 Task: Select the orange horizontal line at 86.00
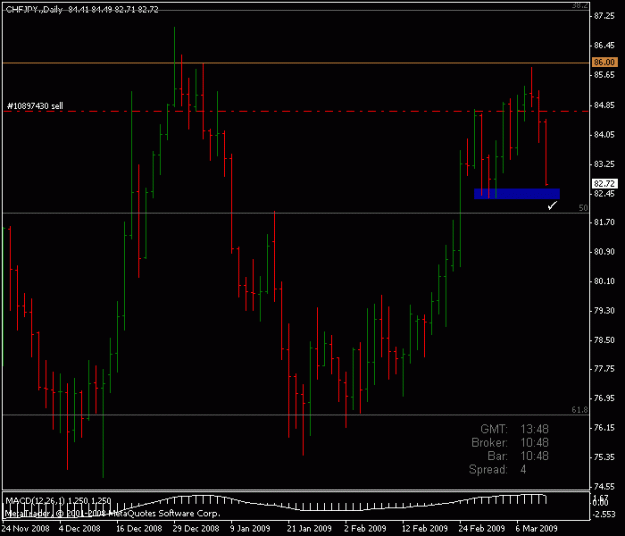[296, 63]
